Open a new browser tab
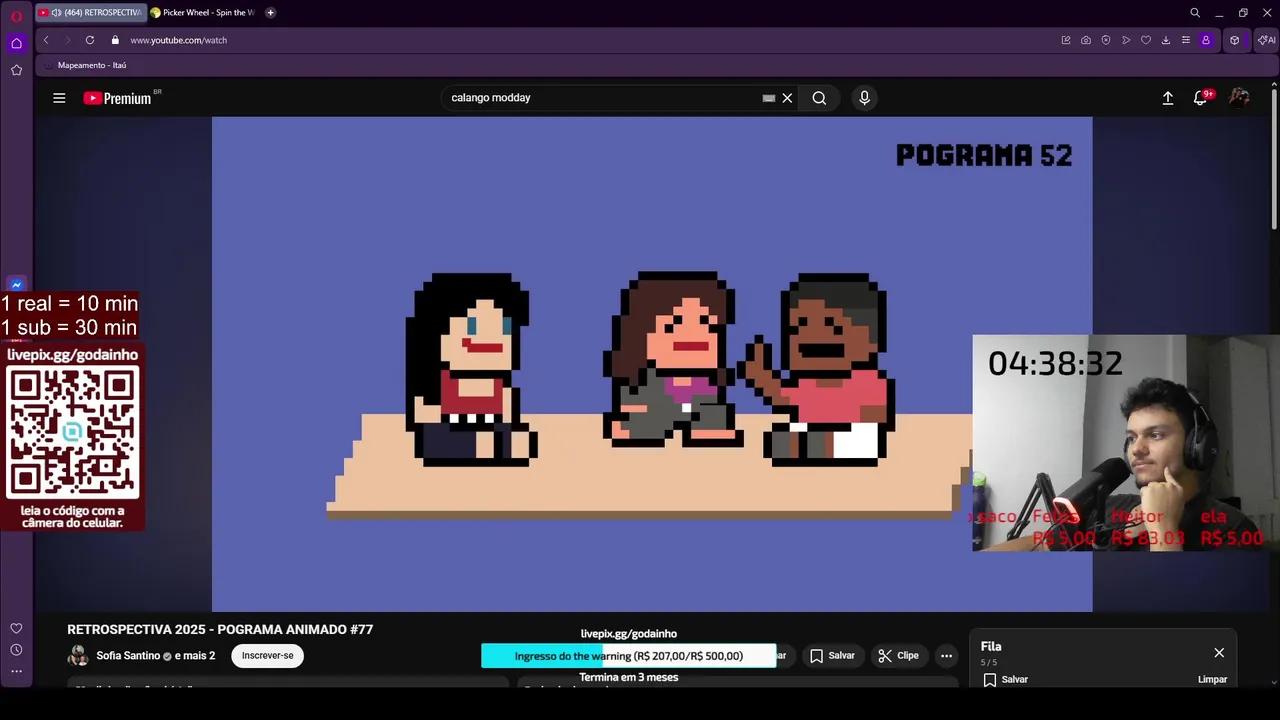 pos(270,13)
